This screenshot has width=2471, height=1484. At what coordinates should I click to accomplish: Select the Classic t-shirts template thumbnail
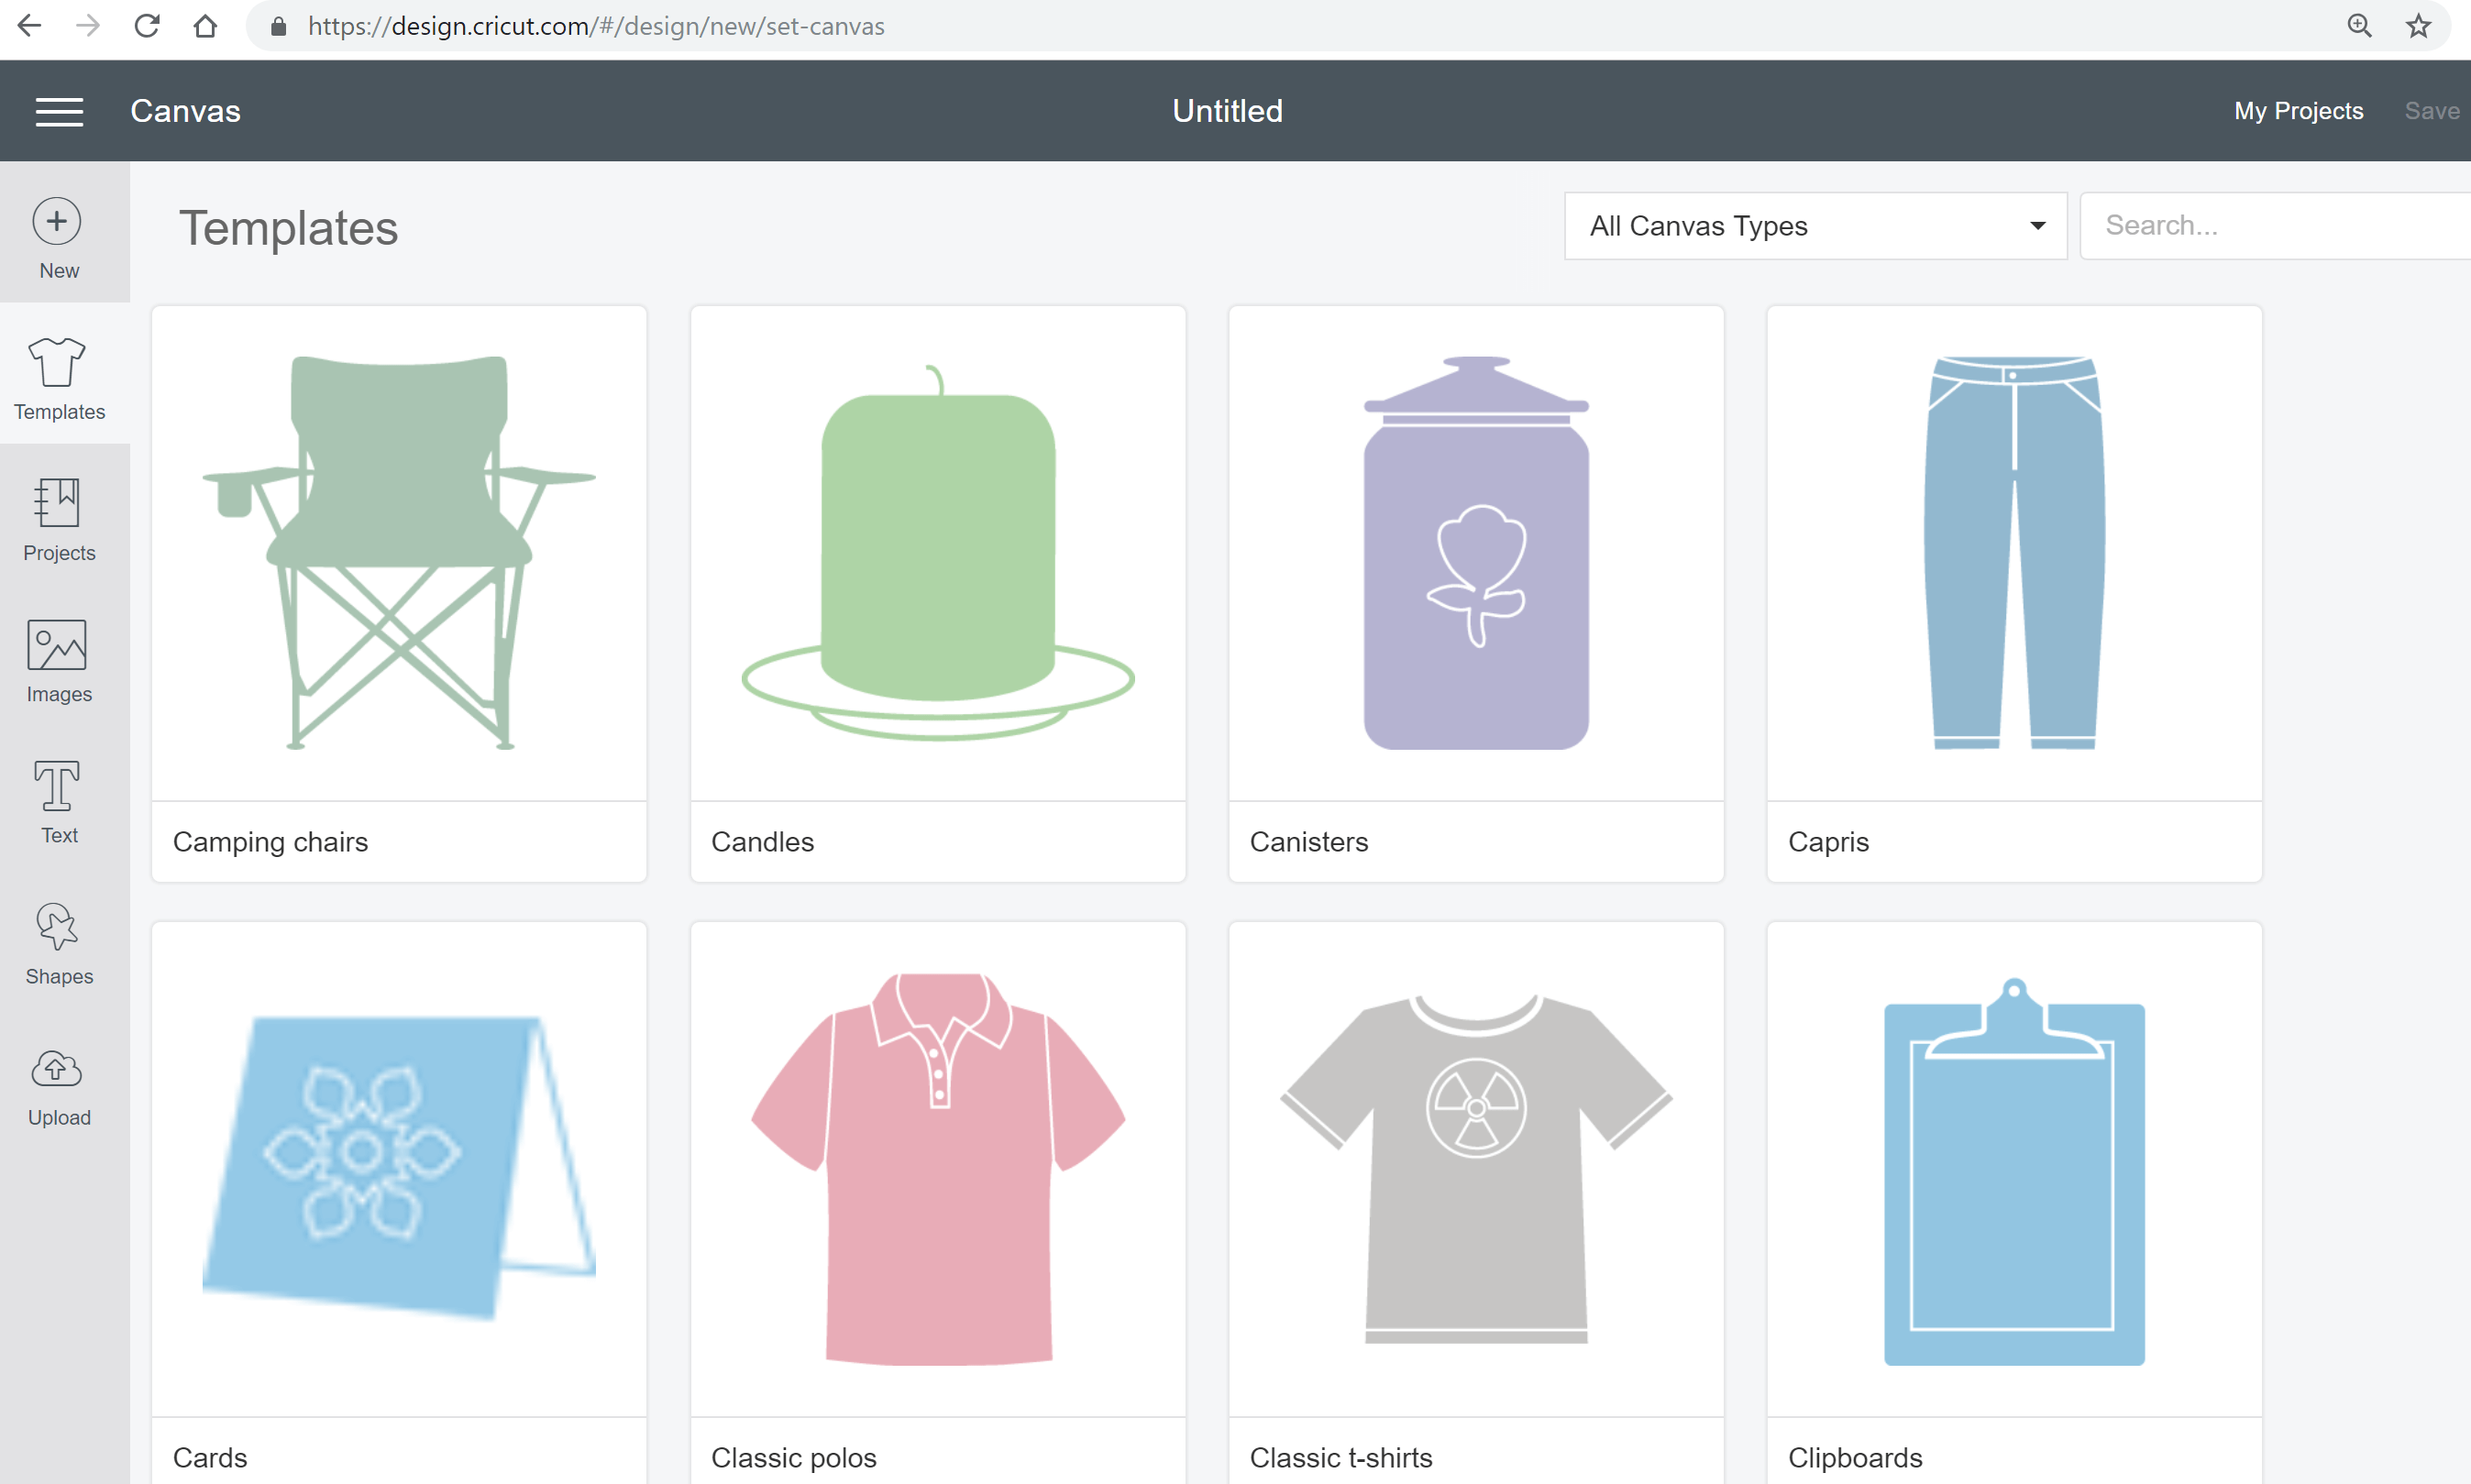tap(1476, 1169)
